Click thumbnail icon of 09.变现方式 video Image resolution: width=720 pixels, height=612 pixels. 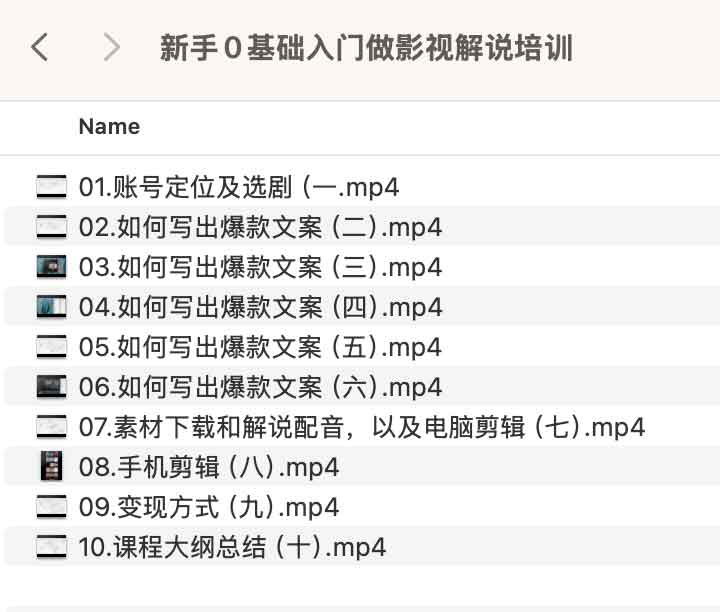click(x=51, y=507)
